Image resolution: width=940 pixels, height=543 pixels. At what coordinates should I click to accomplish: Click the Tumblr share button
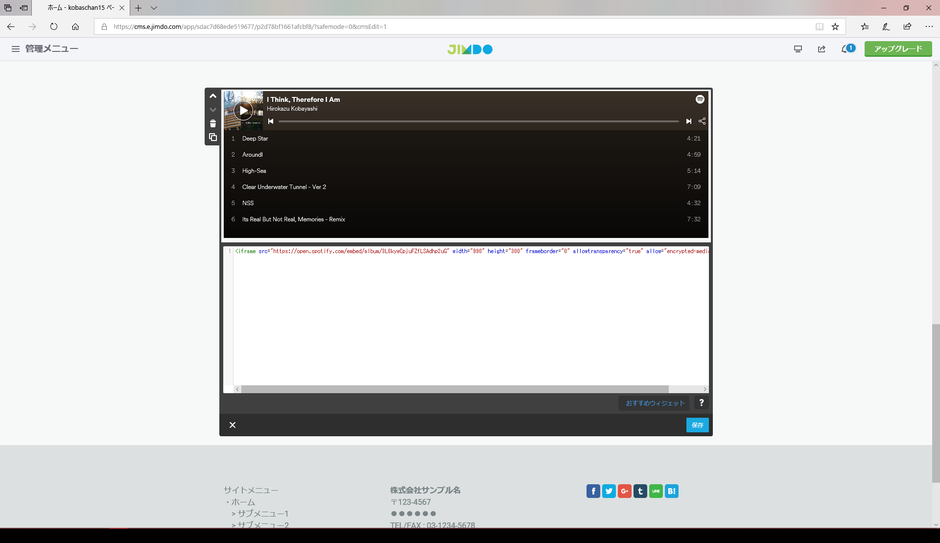coord(640,491)
